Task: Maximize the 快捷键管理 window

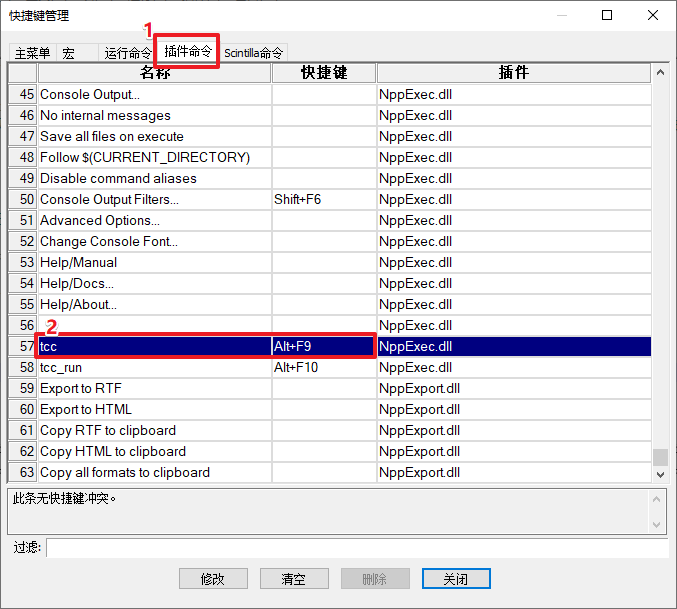Action: coord(607,16)
